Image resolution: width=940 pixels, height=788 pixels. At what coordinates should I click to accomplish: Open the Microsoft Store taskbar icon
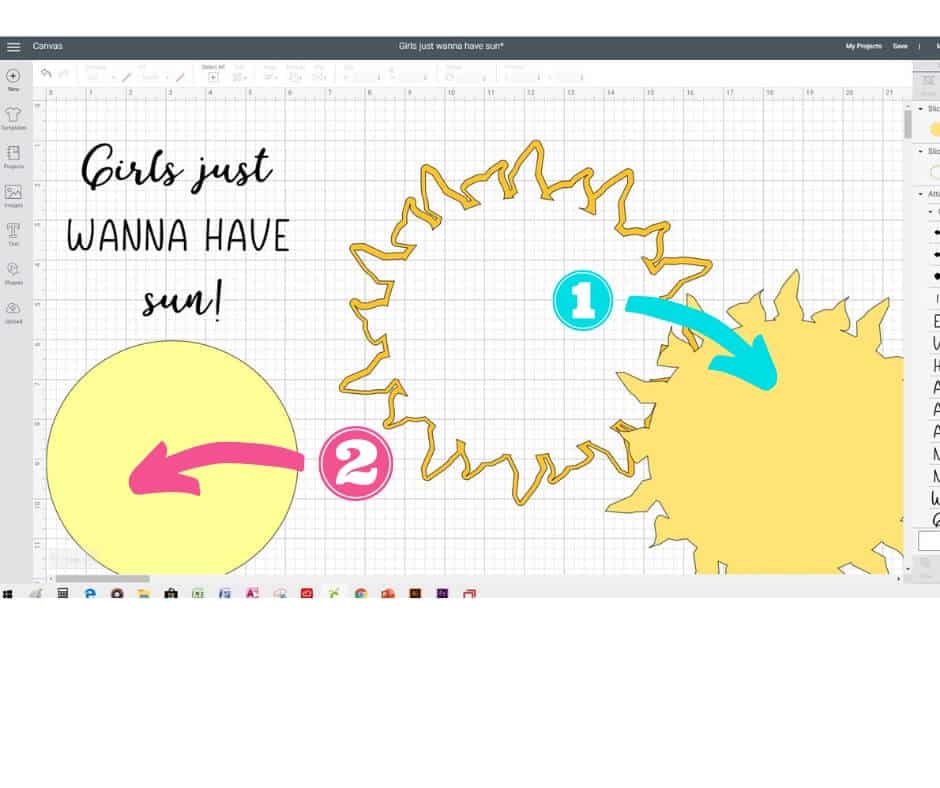171,594
